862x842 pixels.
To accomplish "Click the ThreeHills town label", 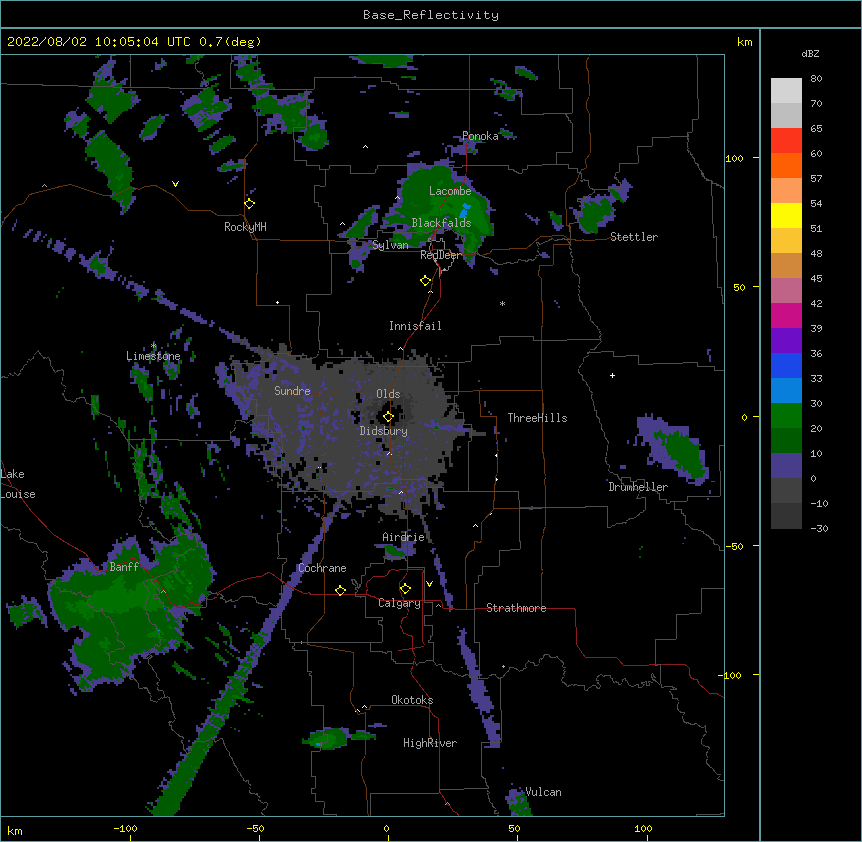I will (x=537, y=418).
